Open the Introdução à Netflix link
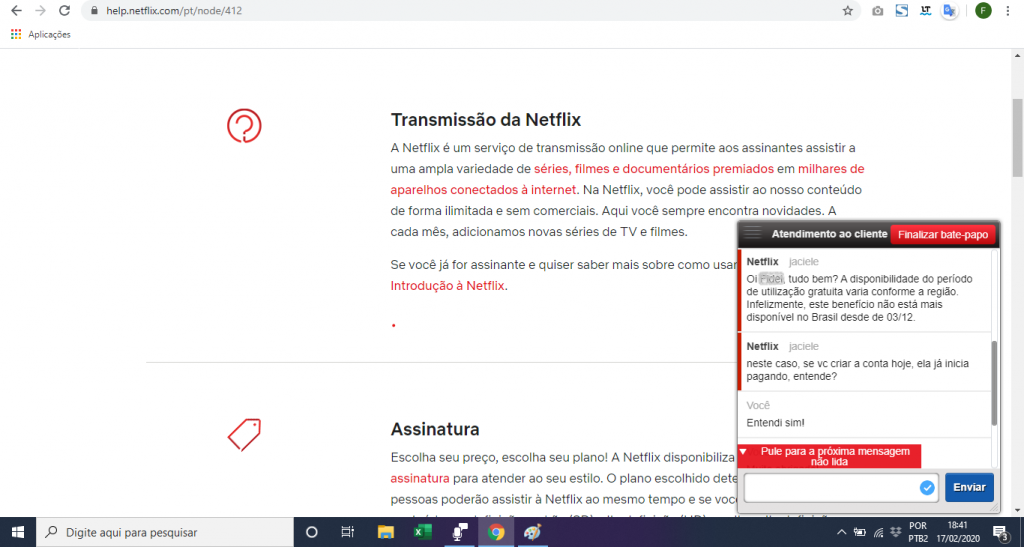The height and width of the screenshot is (547, 1024). [x=447, y=286]
